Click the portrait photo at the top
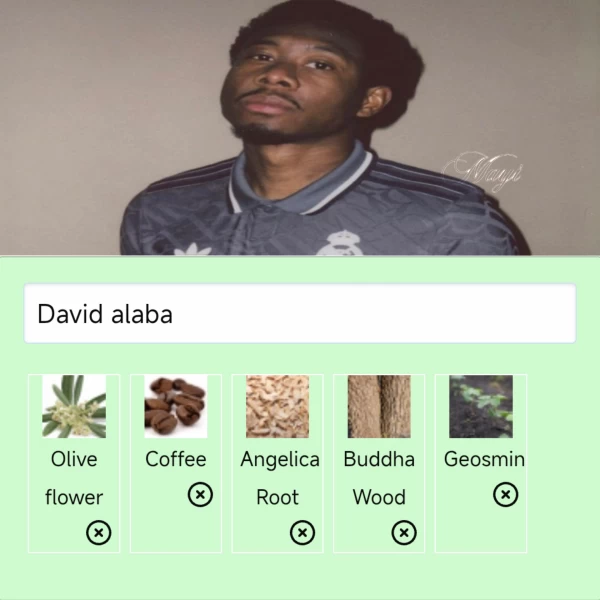Screen dimensions: 600x600 pyautogui.click(x=300, y=127)
